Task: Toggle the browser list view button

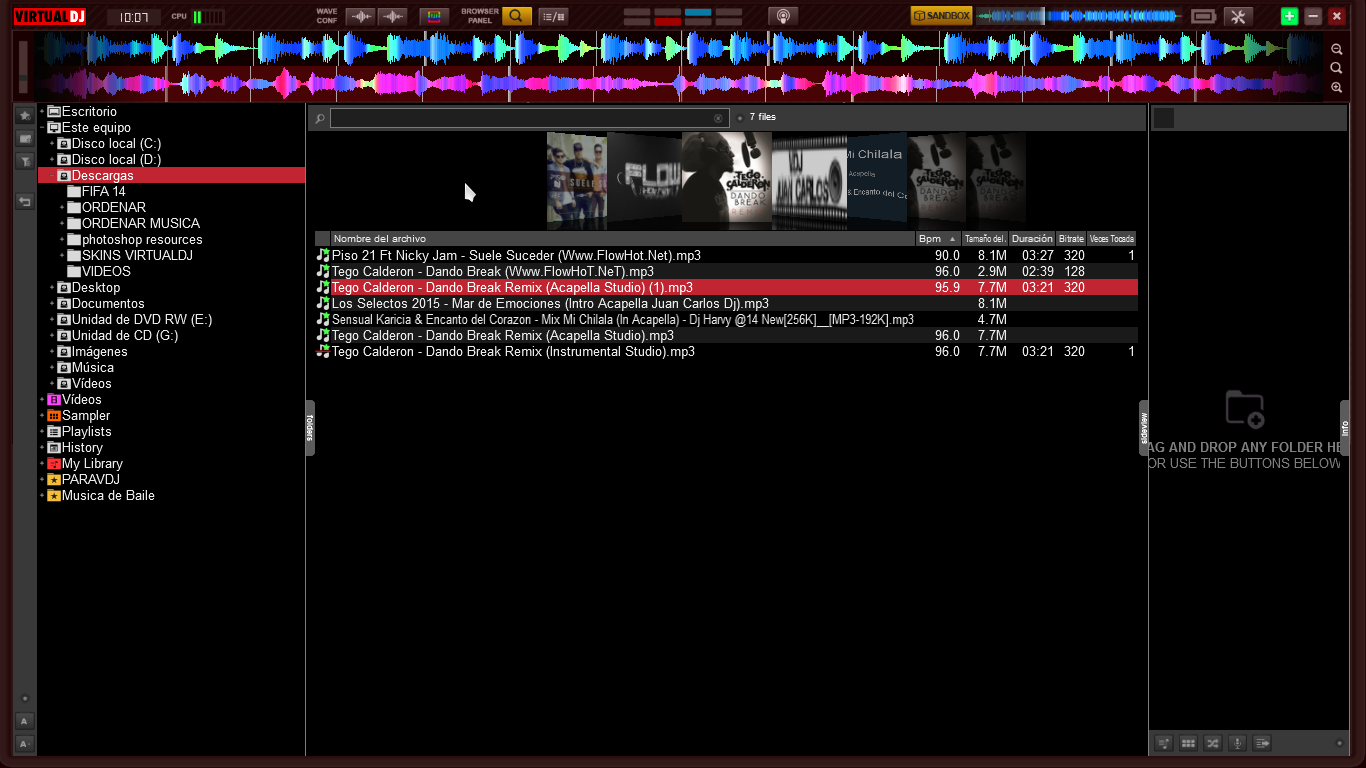Action: [x=553, y=16]
